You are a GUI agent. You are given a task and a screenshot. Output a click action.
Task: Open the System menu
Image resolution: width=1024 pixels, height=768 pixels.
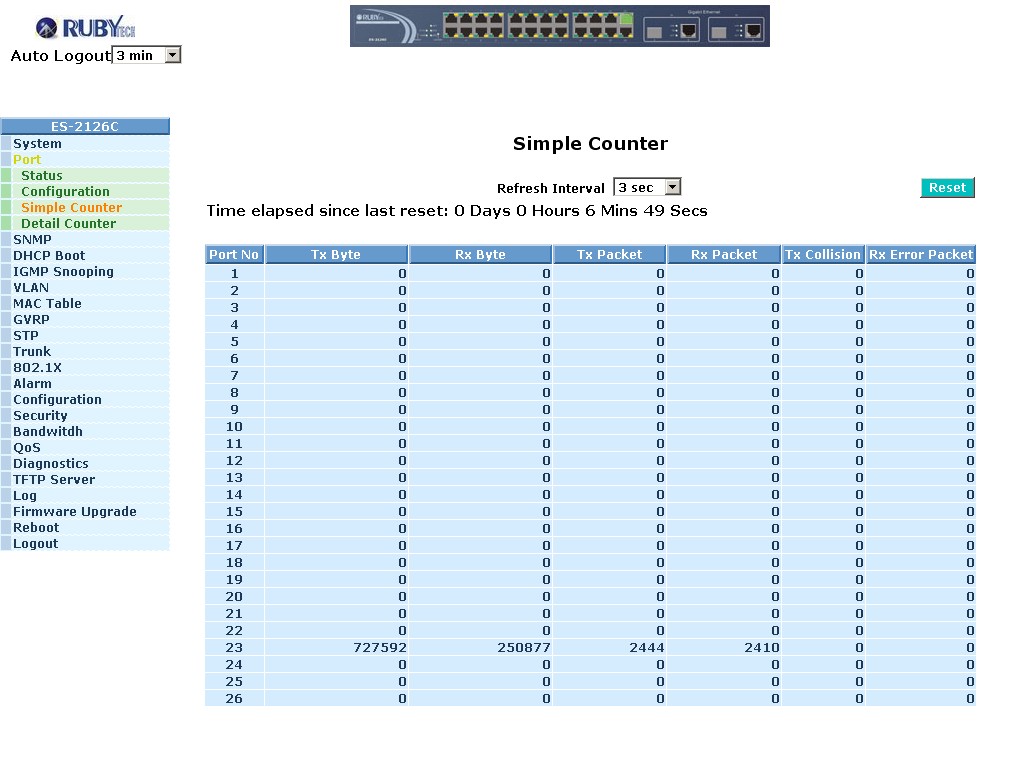[37, 144]
